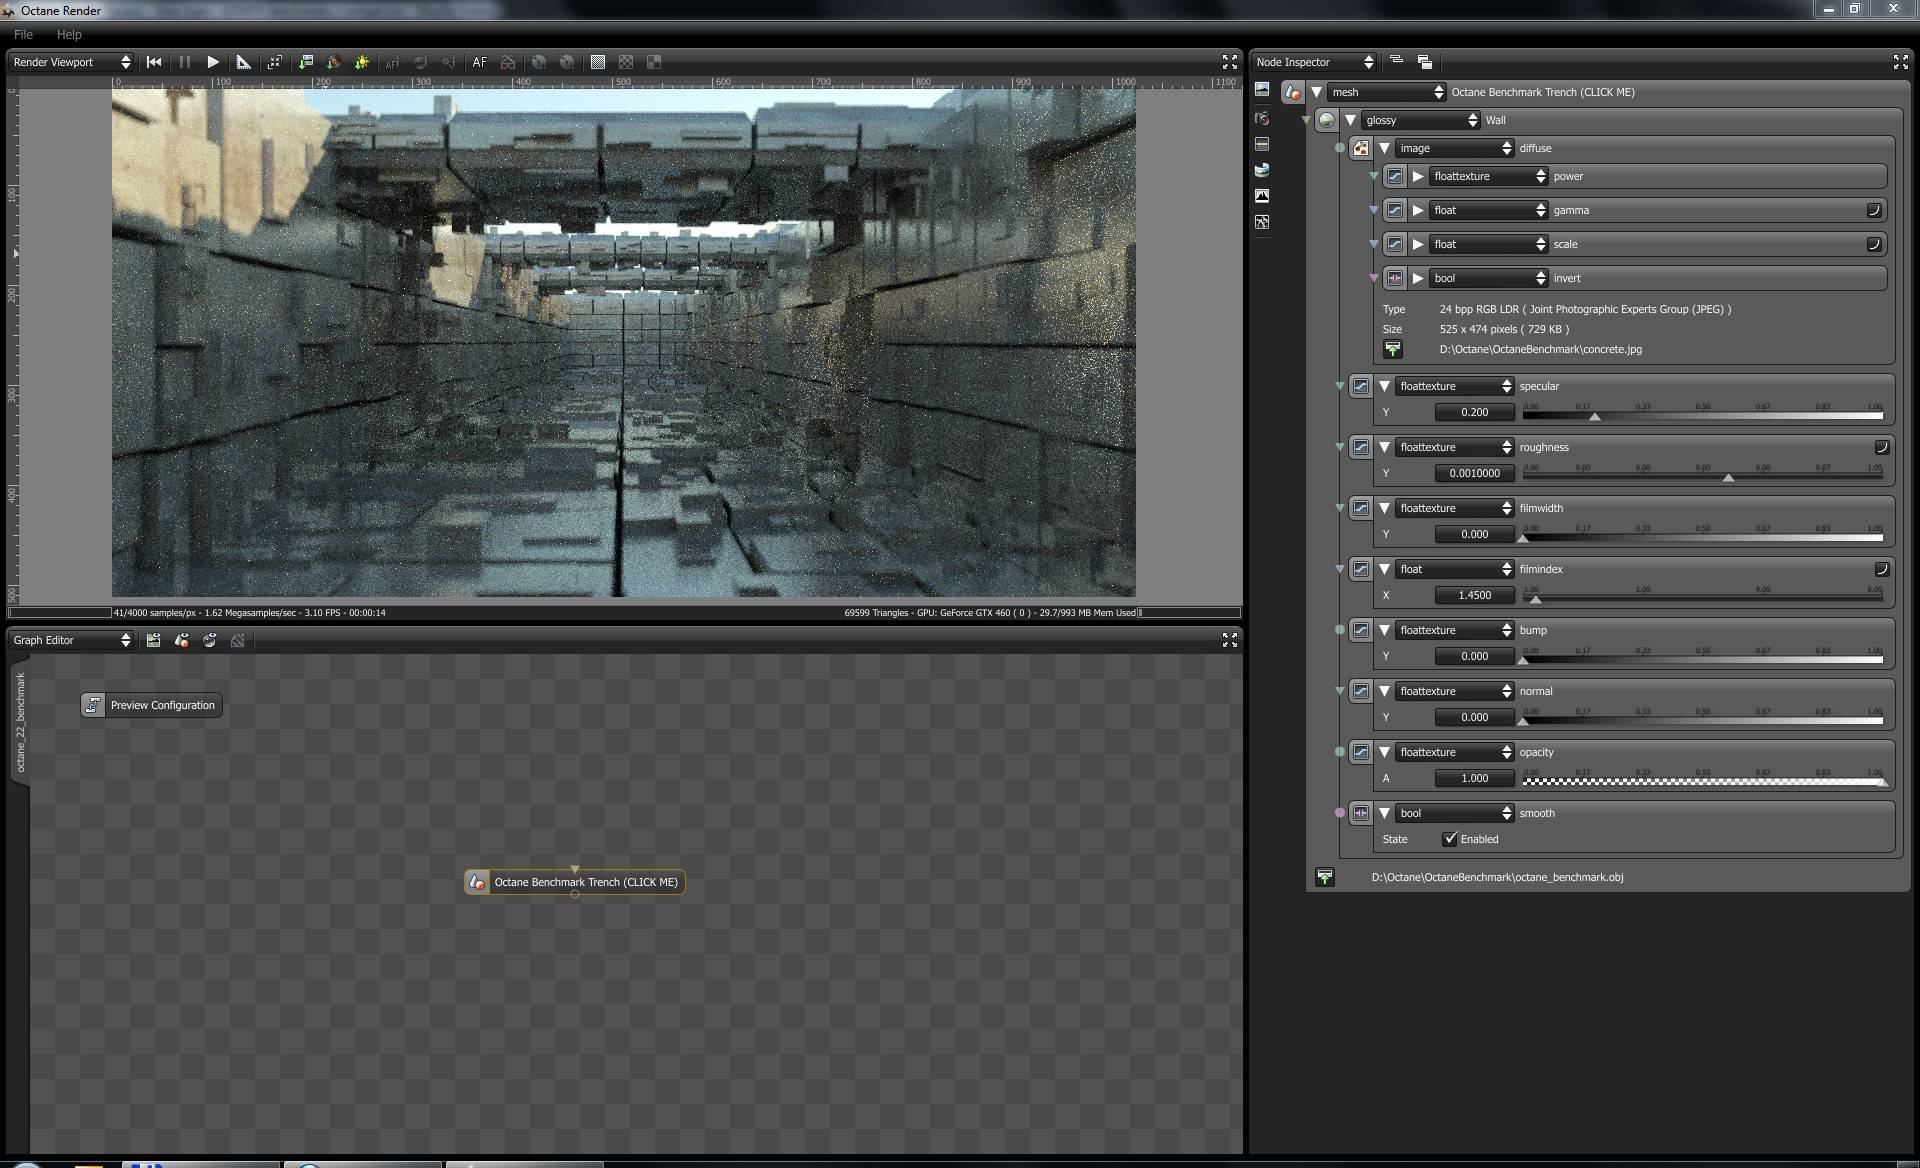Click the Play render button
Image resolution: width=1920 pixels, height=1168 pixels.
tap(213, 62)
